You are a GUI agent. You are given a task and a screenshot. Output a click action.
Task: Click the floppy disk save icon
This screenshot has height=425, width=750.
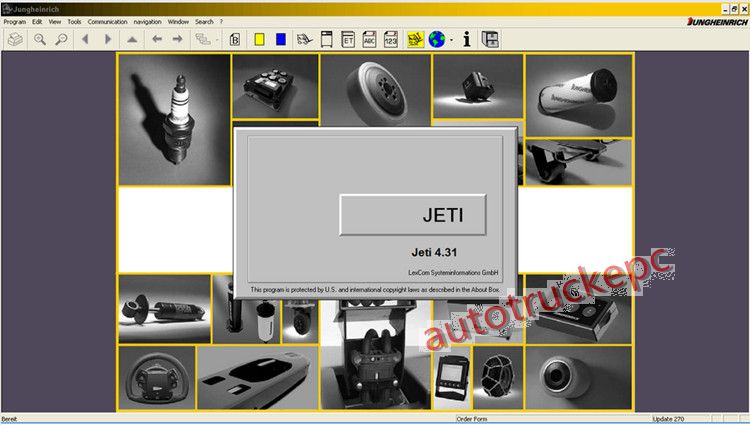490,39
